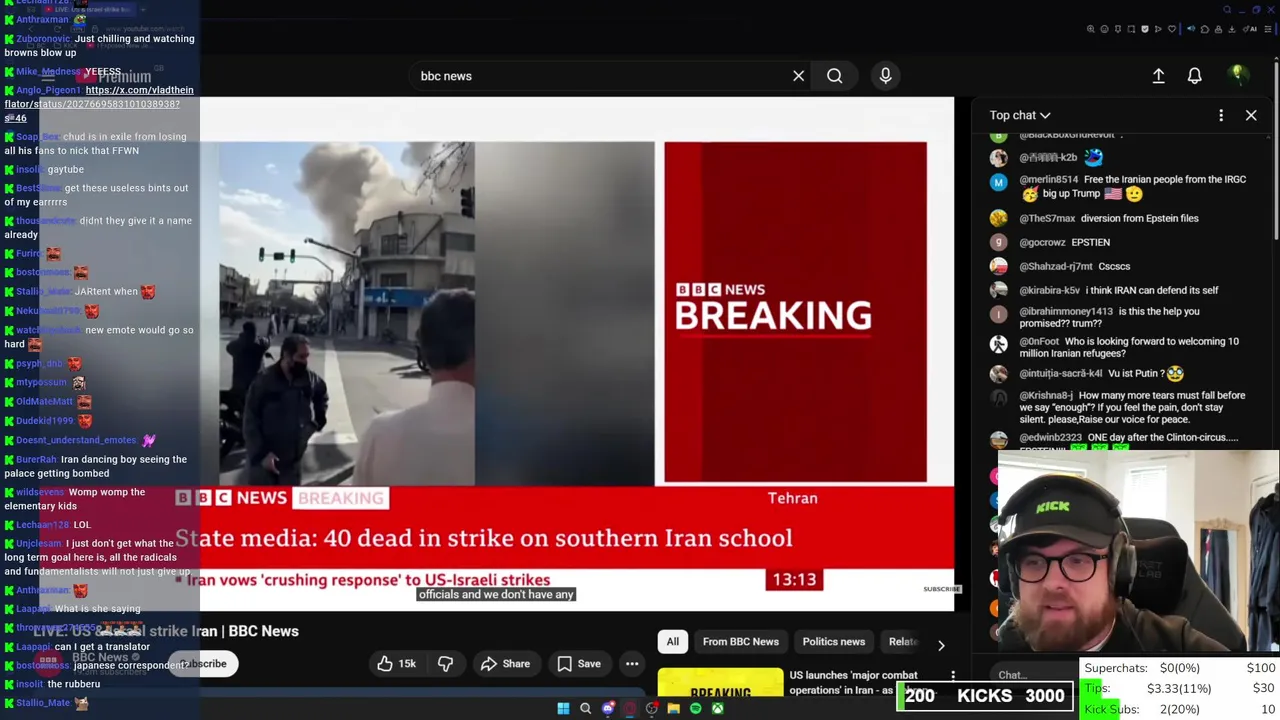Open the browser zoom icon in the toolbar
Screen dimensions: 1280x720
(x=1091, y=29)
